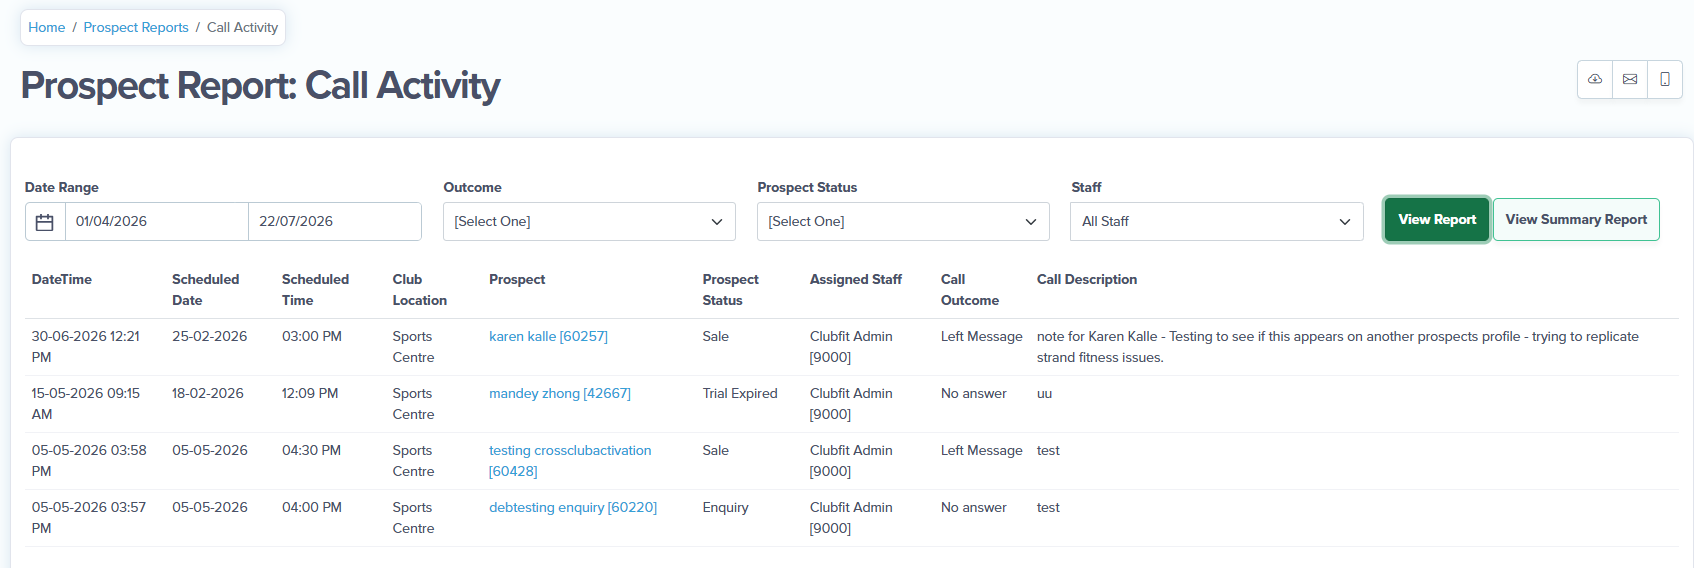Click datetime cell 05-05-2026 03:58 PM

click(x=89, y=461)
